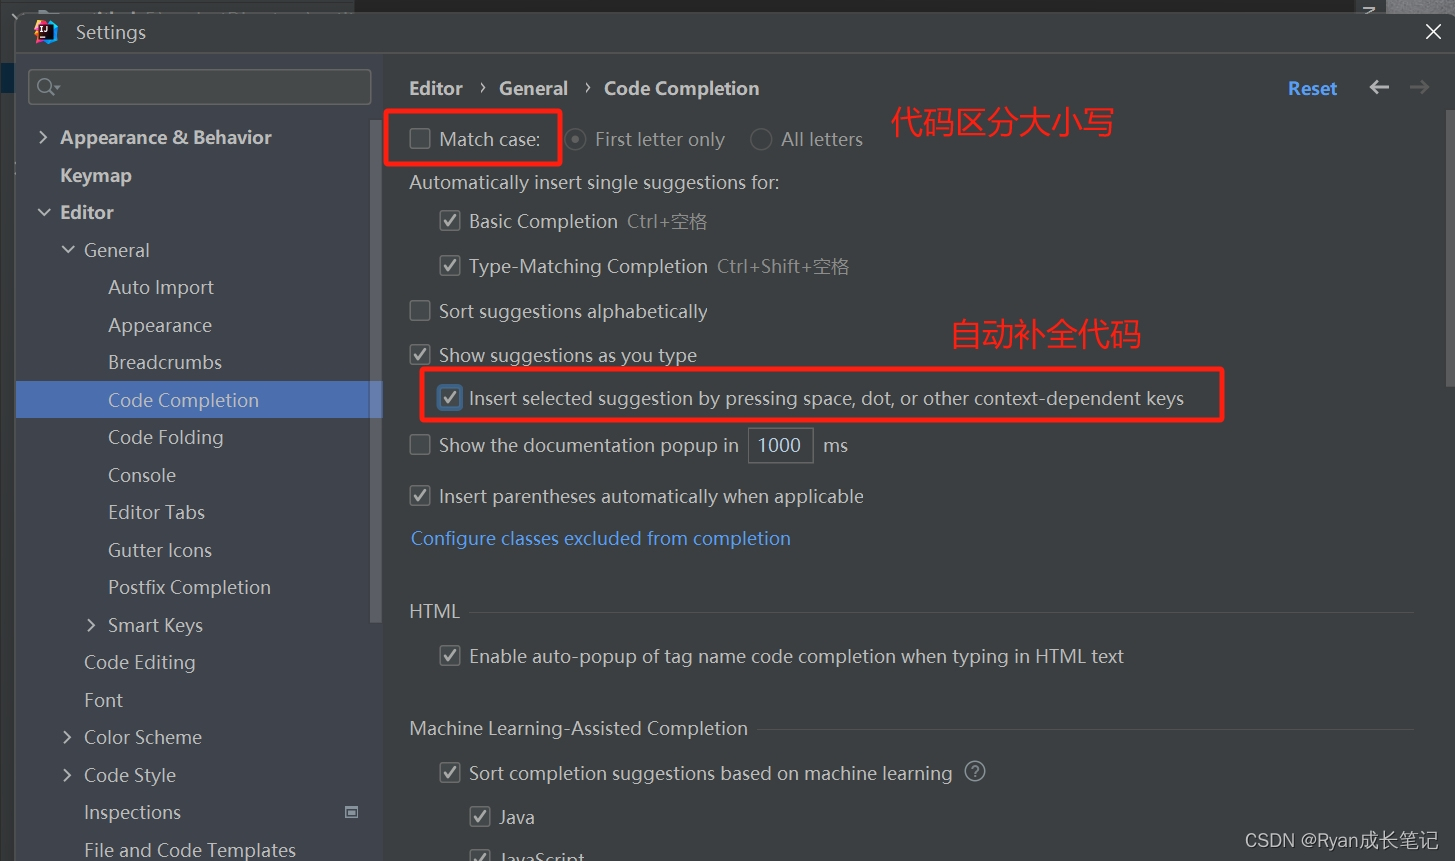The image size is (1455, 861).
Task: Toggle Enable auto-popup of tag name completion
Action: pyautogui.click(x=450, y=656)
